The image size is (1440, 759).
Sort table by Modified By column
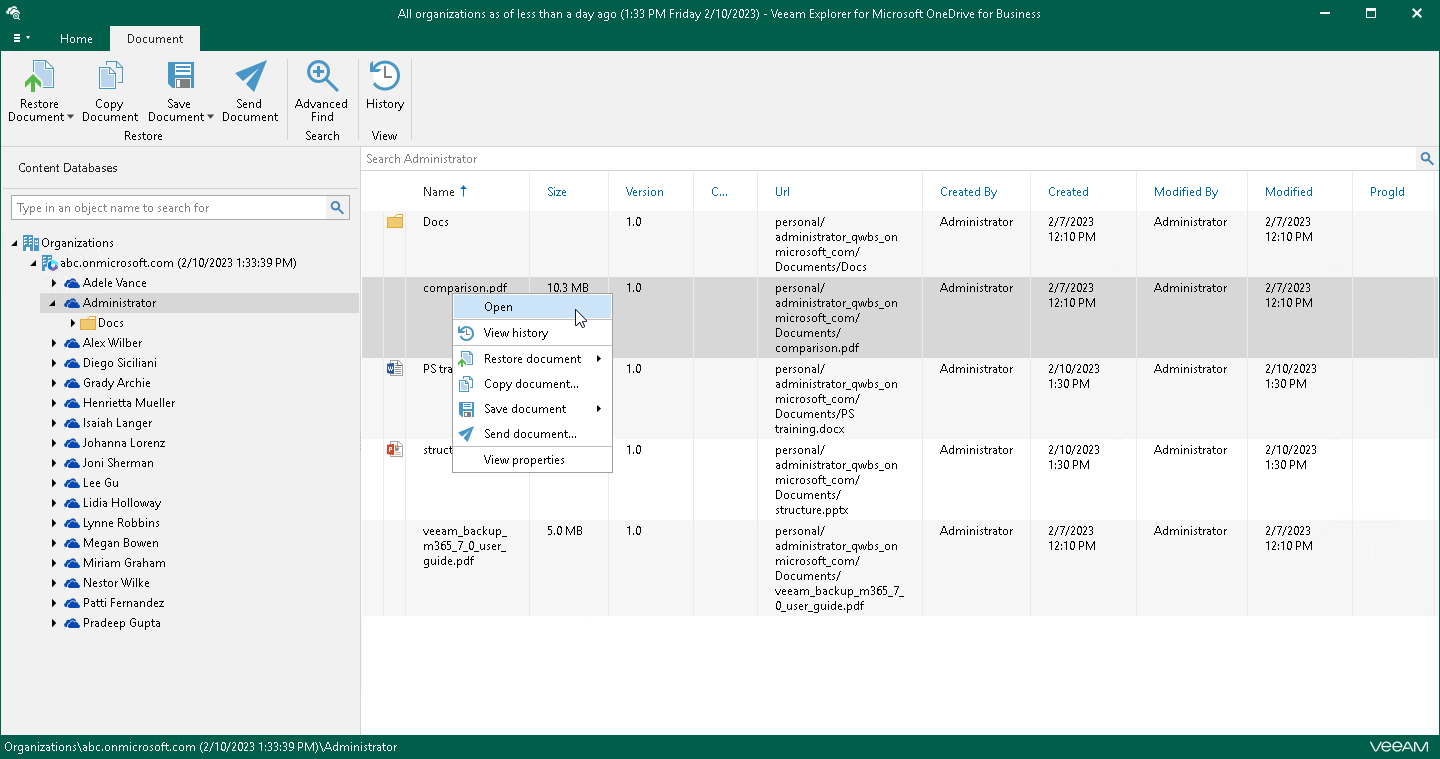point(1186,192)
